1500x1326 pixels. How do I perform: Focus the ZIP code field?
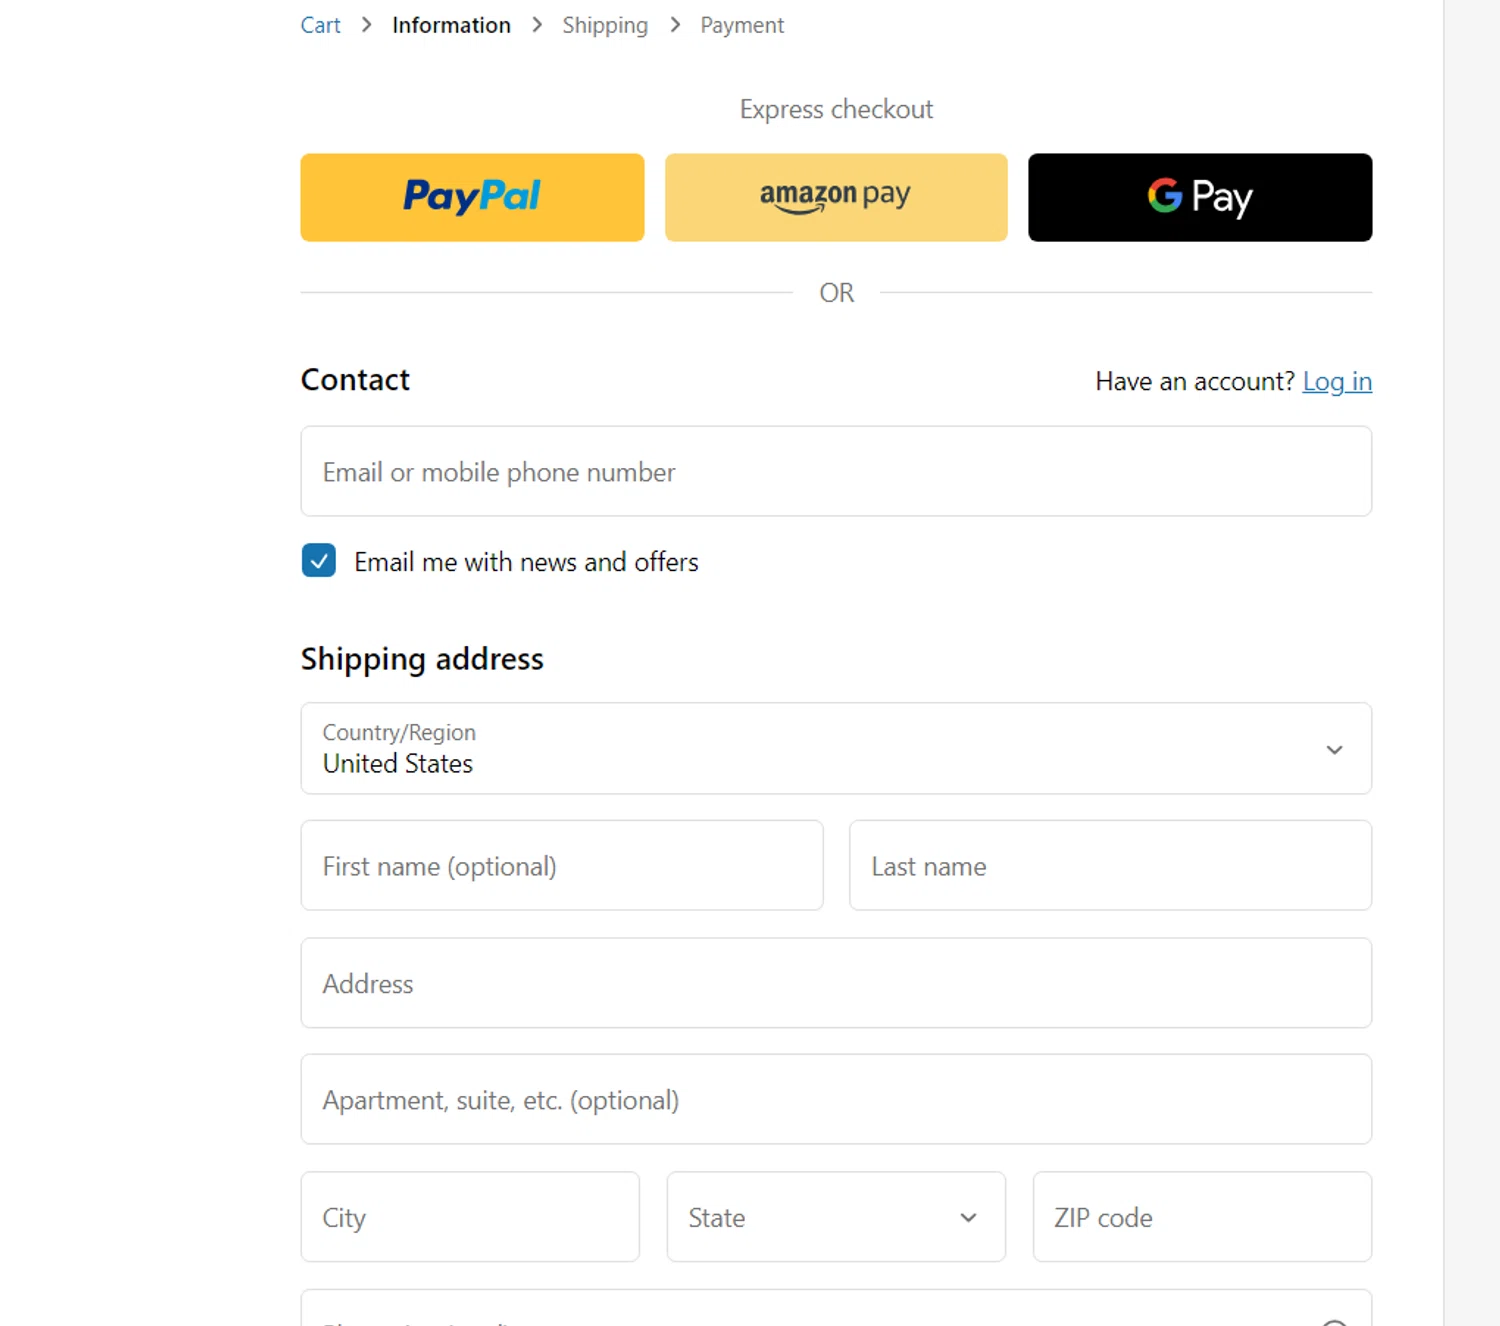click(1201, 1217)
